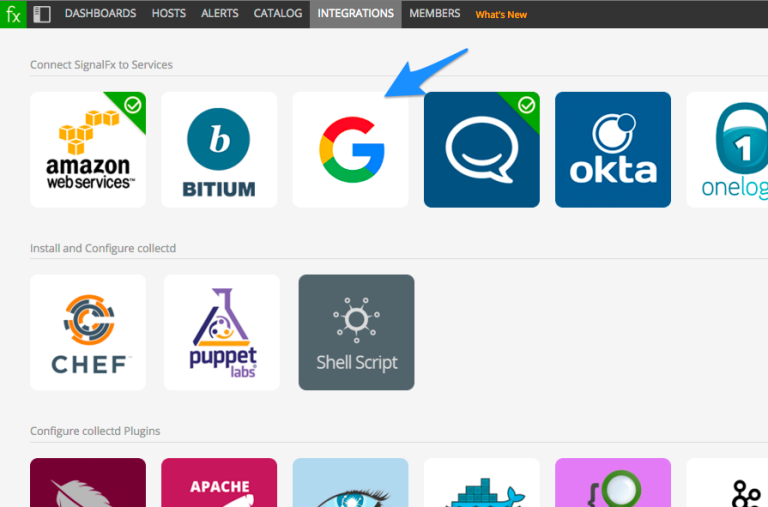Select the Shell Script install tile

pos(357,332)
